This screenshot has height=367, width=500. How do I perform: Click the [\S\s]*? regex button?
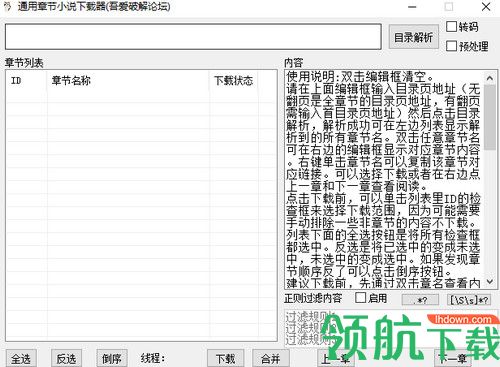click(469, 300)
